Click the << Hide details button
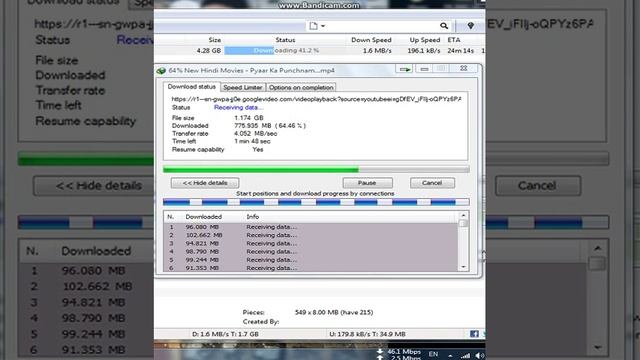 pyautogui.click(x=205, y=183)
